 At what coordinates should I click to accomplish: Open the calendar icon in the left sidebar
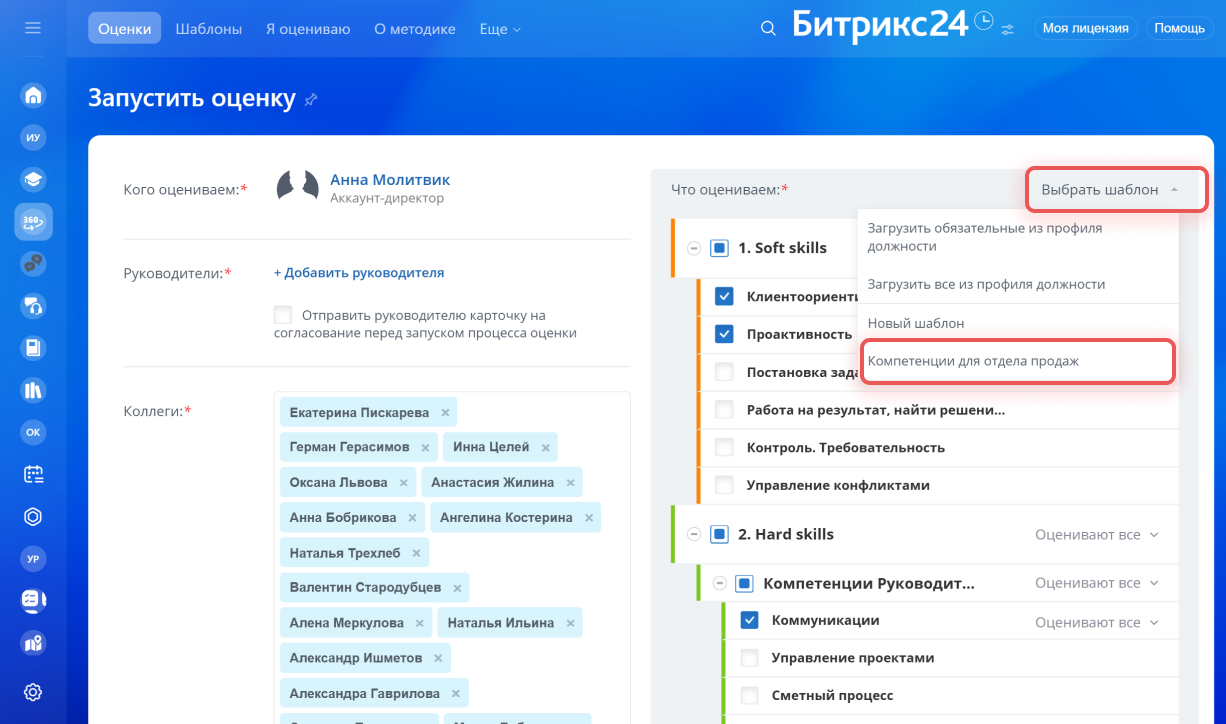click(33, 474)
